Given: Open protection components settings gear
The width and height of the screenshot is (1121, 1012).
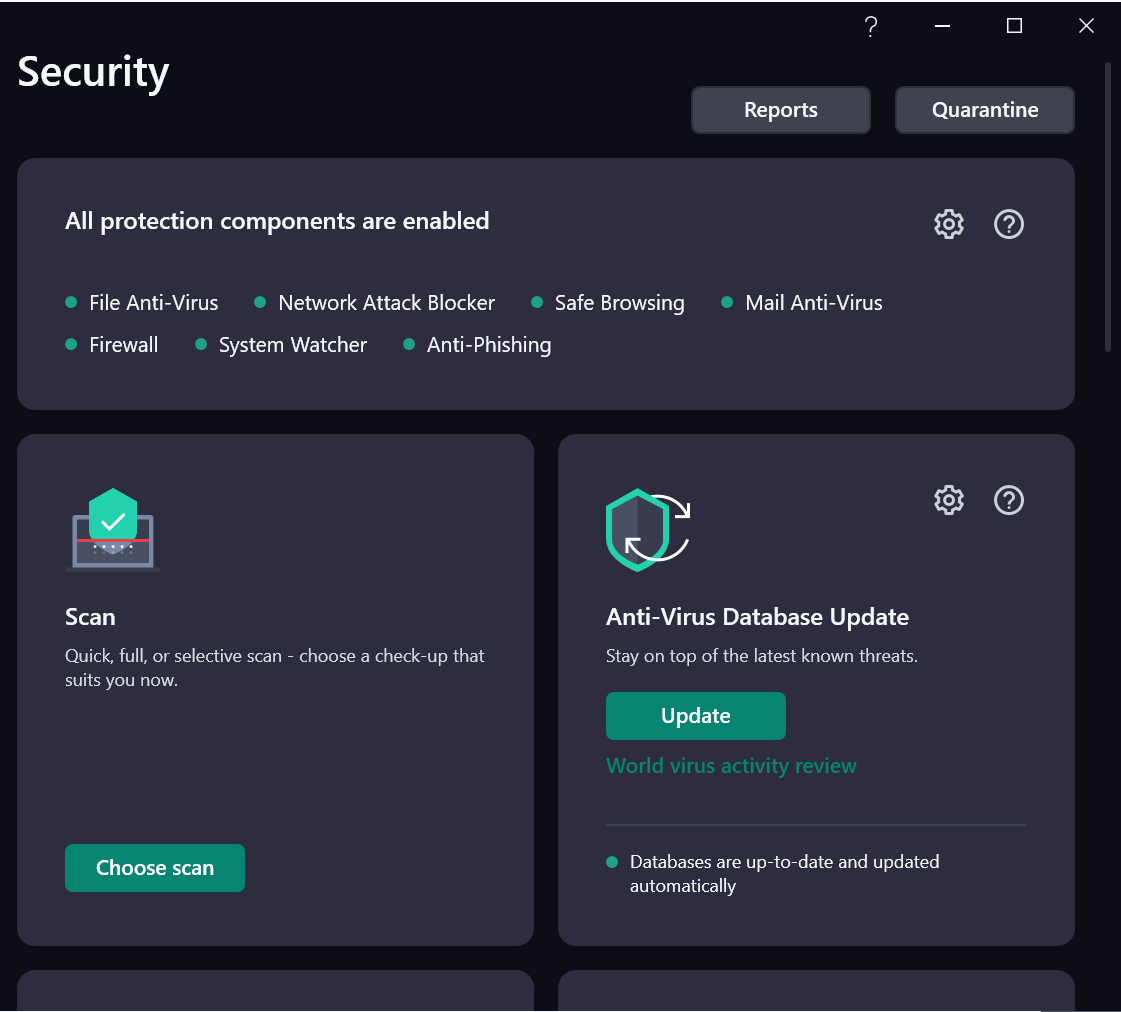Looking at the screenshot, I should point(948,224).
